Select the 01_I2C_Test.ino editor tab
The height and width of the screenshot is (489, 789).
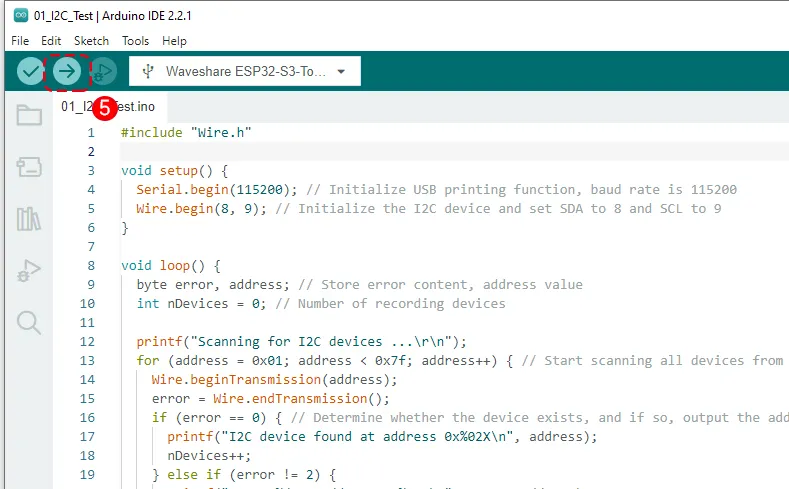[x=110, y=106]
